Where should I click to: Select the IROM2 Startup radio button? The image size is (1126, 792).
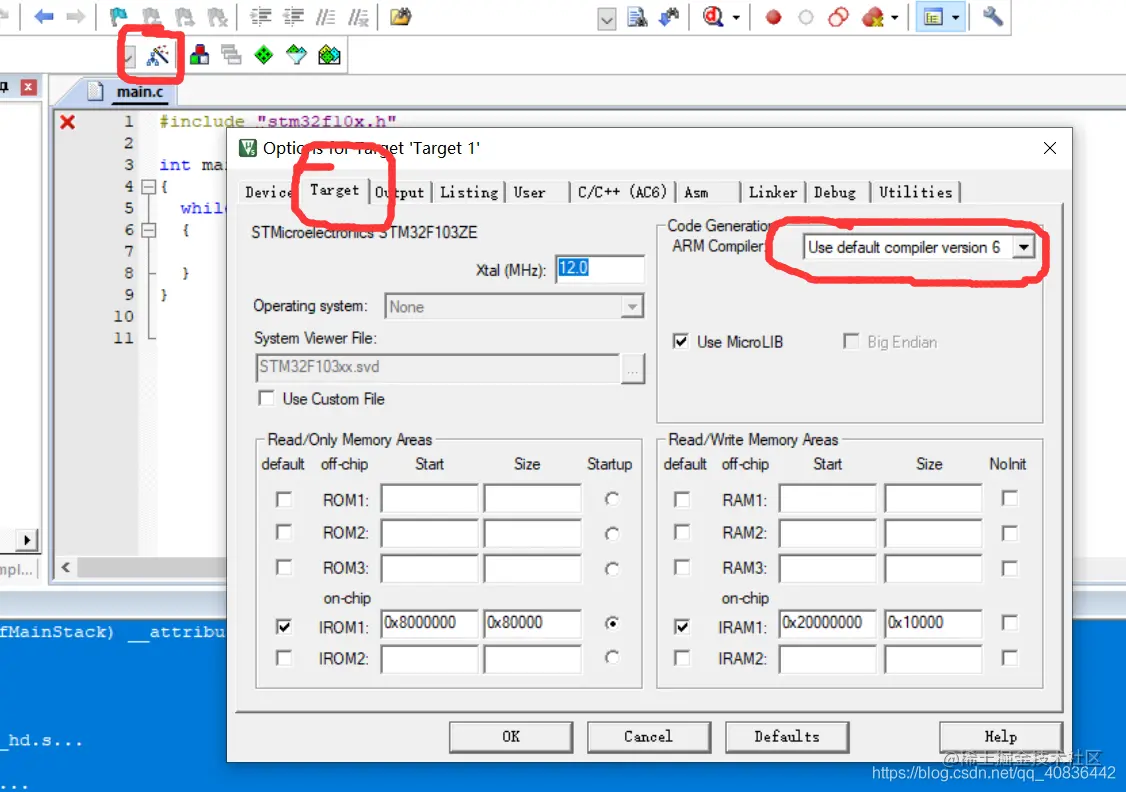pos(611,657)
